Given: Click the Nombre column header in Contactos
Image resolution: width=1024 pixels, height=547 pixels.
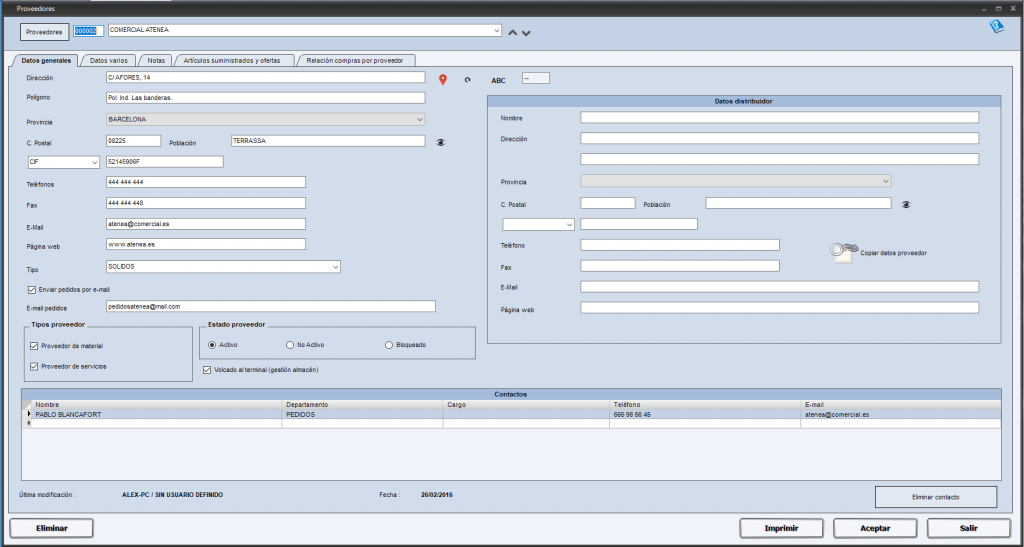Looking at the screenshot, I should [x=157, y=405].
